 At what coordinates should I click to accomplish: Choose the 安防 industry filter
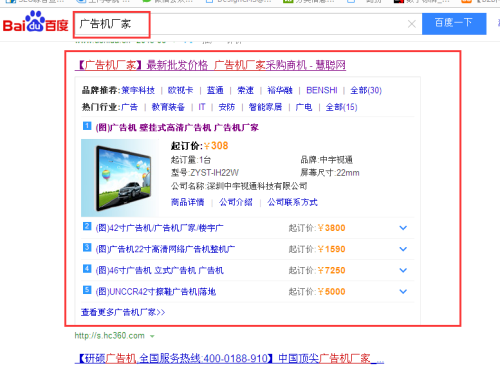point(227,107)
